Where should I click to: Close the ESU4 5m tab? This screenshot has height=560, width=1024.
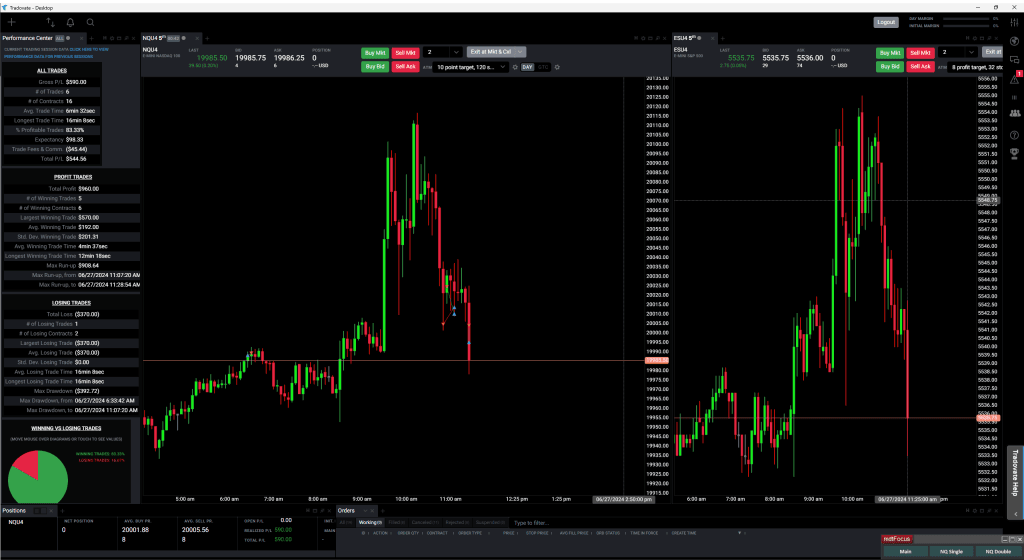coord(713,39)
